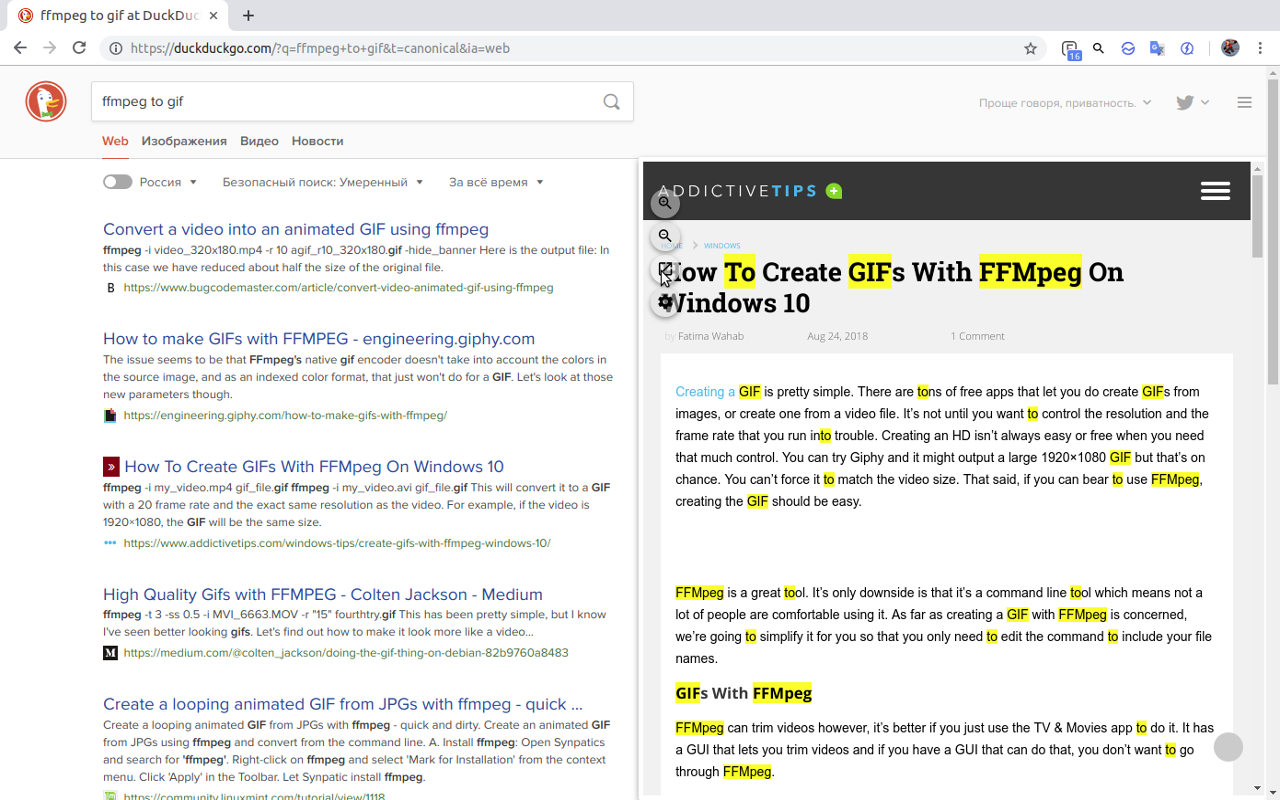Open the AddictiveTips hamburger menu
Image resolution: width=1280 pixels, height=800 pixels.
pos(1215,191)
